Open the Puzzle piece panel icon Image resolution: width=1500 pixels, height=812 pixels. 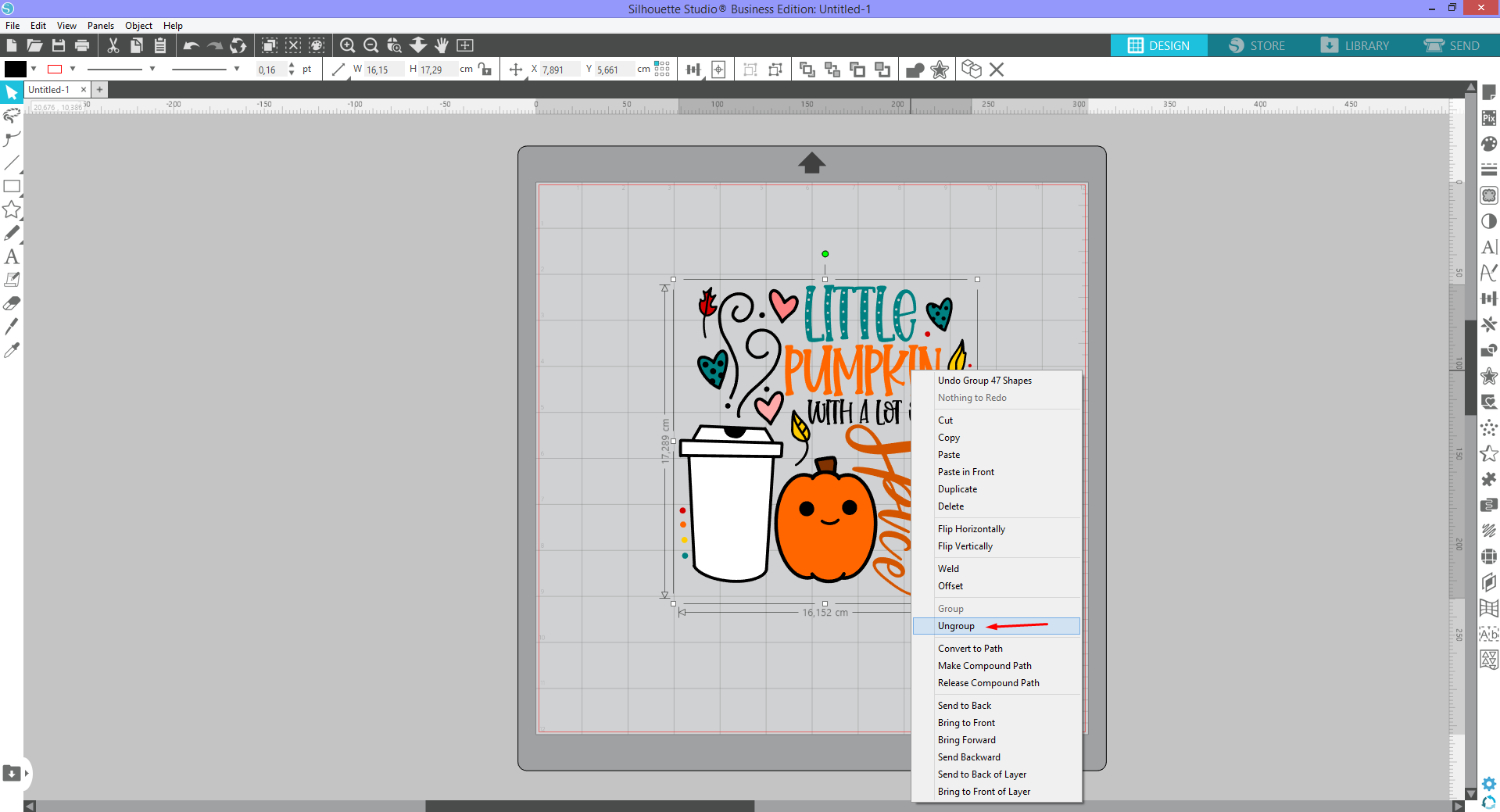(1488, 479)
